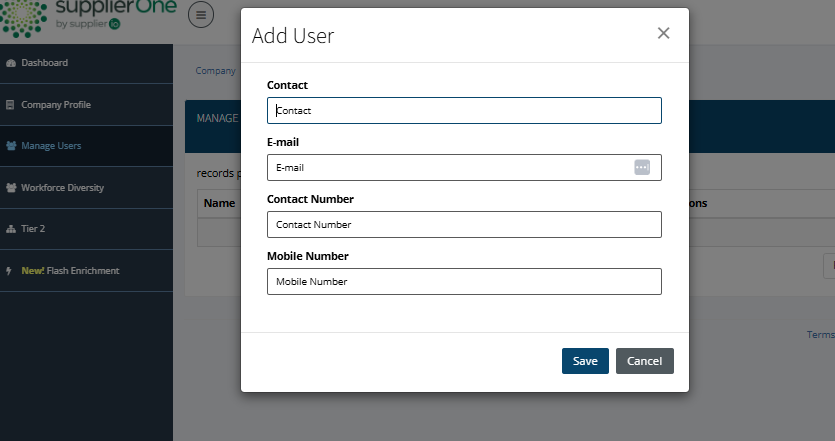
Task: Sort by the Name column header
Action: click(219, 203)
